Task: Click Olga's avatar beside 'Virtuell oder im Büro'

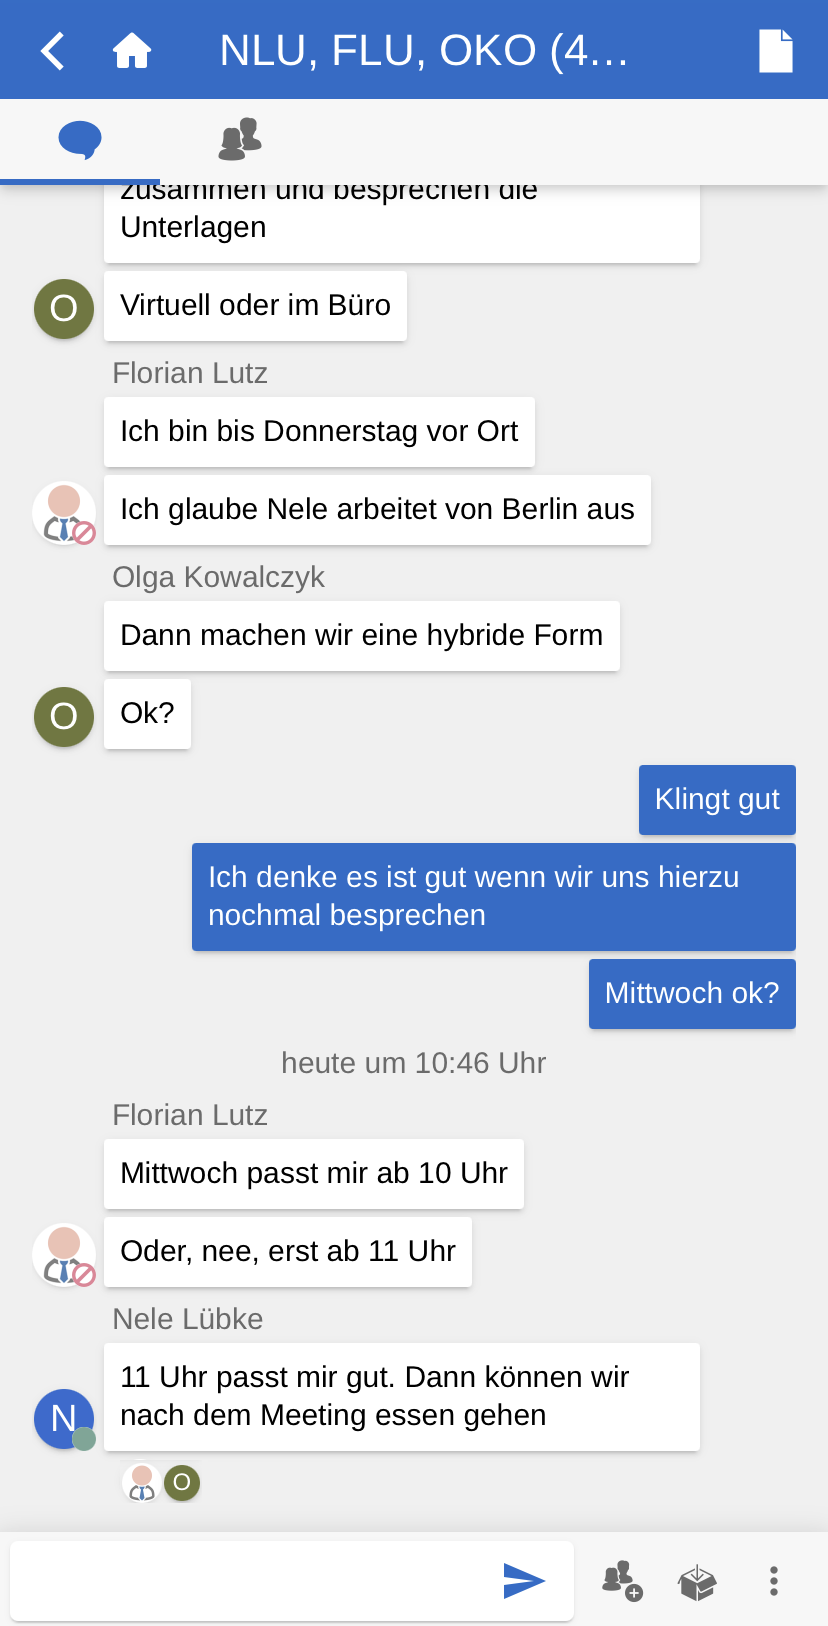Action: coord(64,308)
